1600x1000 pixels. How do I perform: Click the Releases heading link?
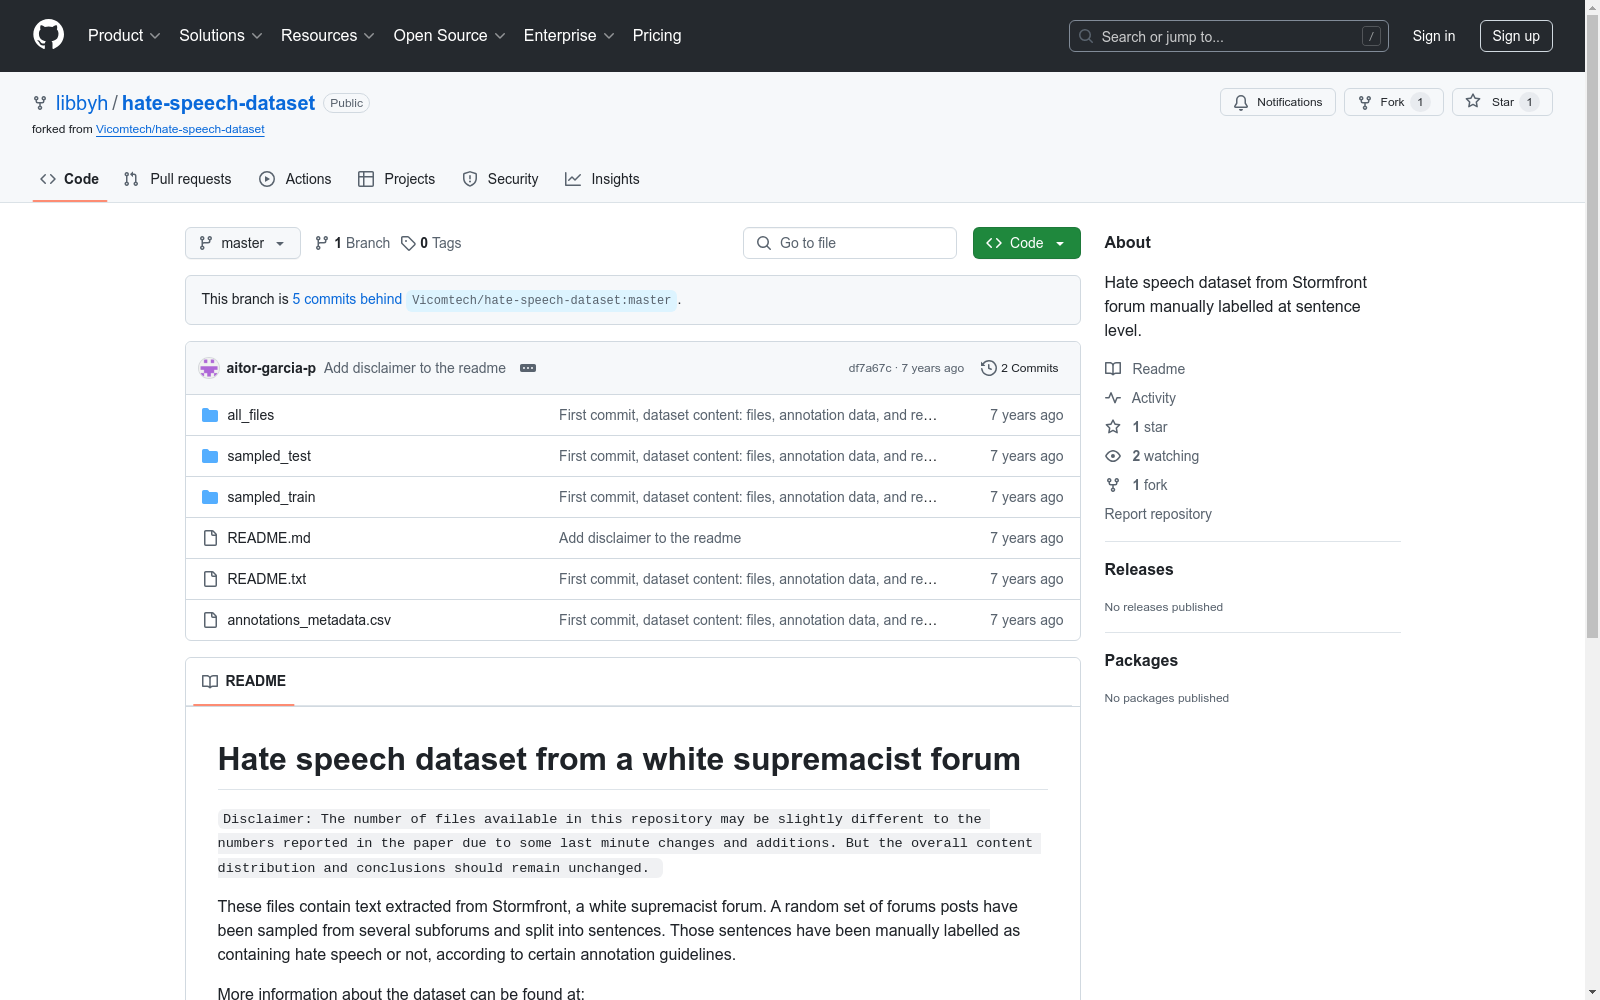(1139, 569)
